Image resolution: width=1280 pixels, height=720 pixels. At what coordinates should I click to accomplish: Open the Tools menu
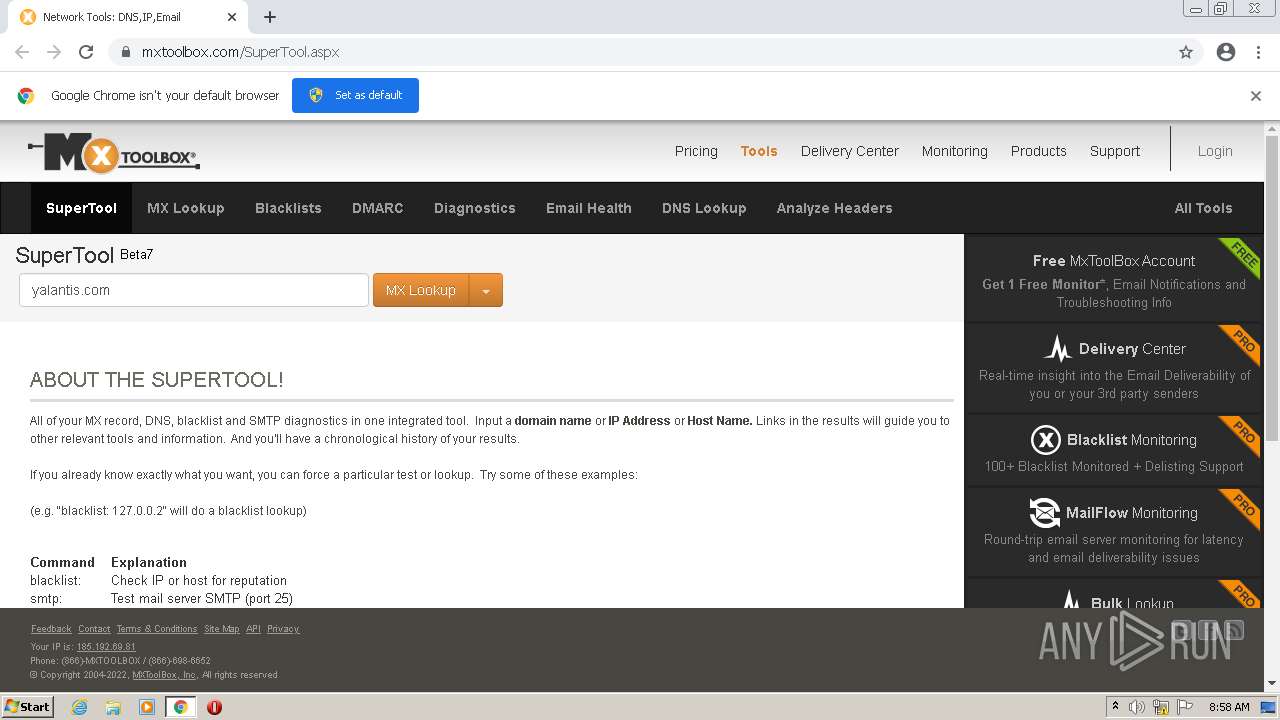click(x=759, y=151)
